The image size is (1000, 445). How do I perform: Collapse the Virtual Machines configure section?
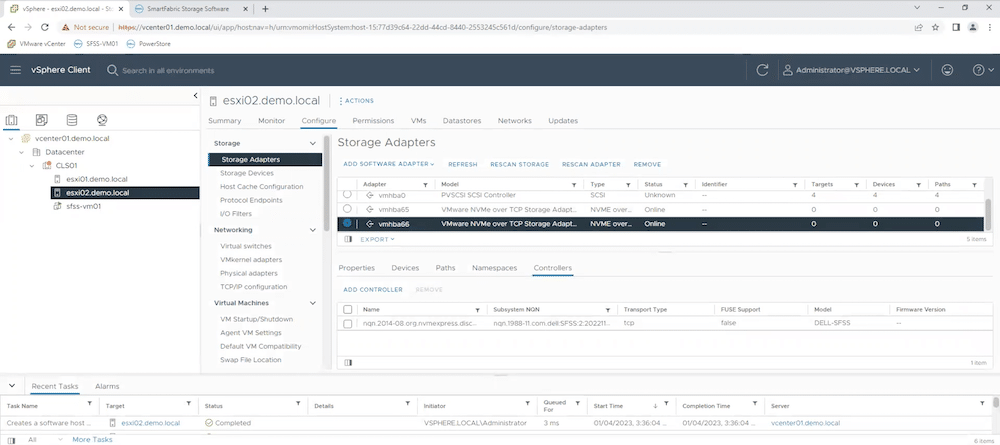pyautogui.click(x=312, y=303)
